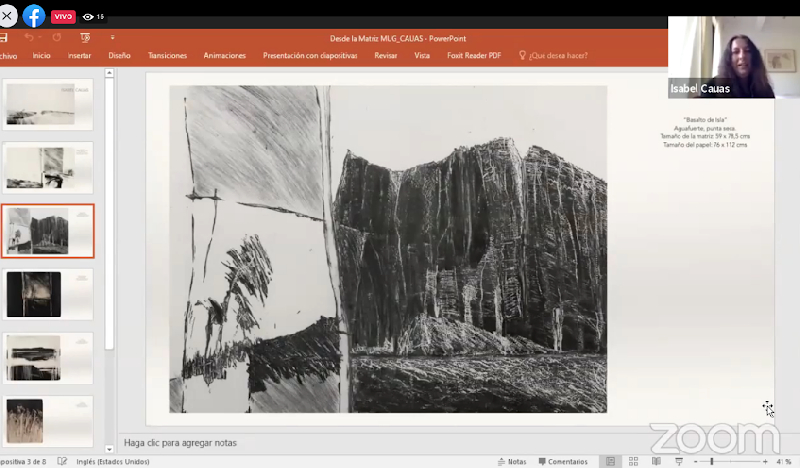
Task: Select slide 1 thumbnail with landscape
Action: pyautogui.click(x=48, y=104)
